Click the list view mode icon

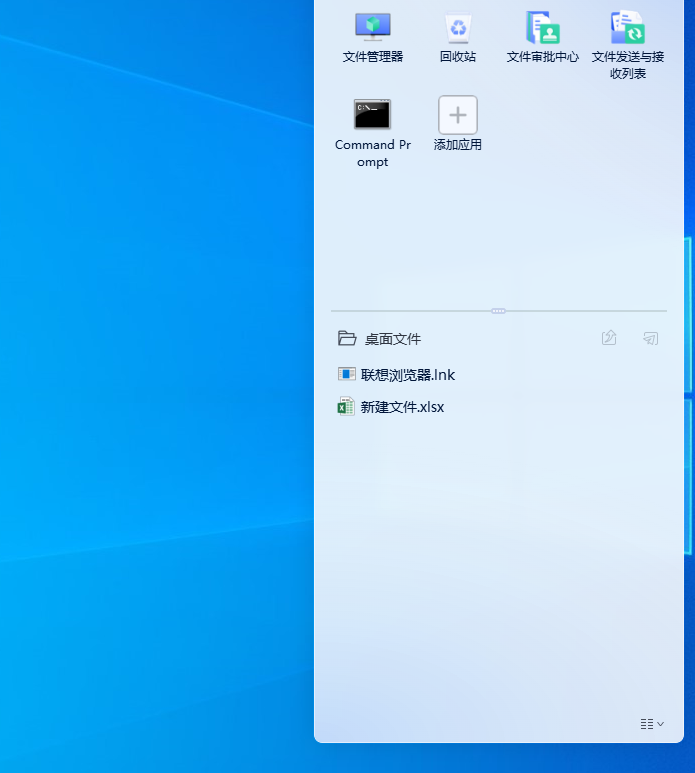[647, 723]
